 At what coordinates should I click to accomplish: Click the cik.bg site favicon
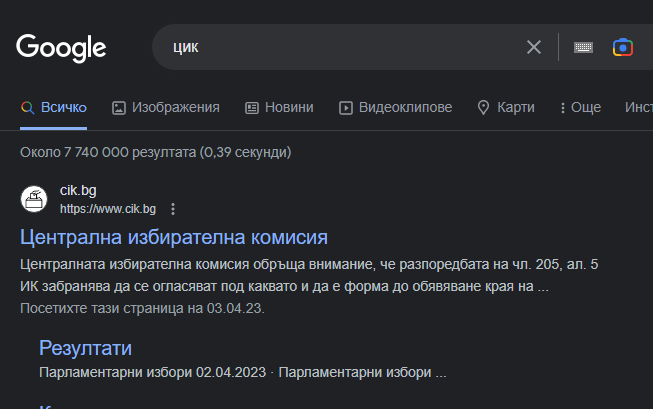(x=34, y=199)
